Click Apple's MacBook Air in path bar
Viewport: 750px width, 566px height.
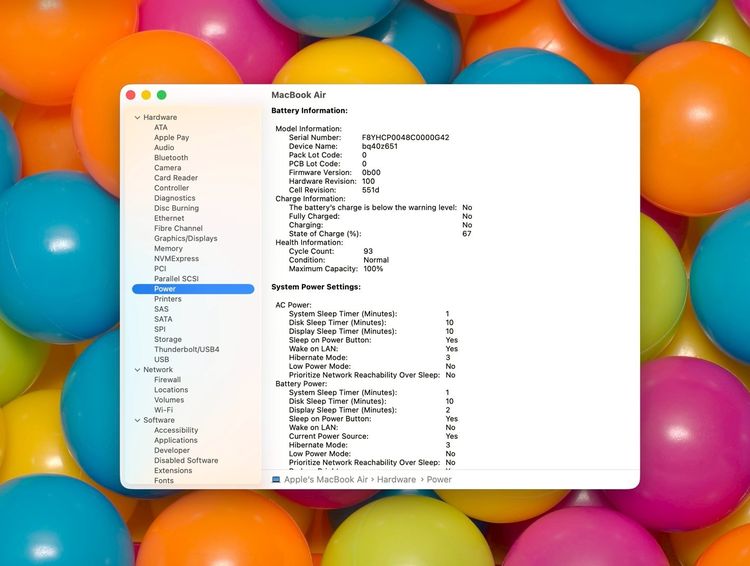(326, 479)
